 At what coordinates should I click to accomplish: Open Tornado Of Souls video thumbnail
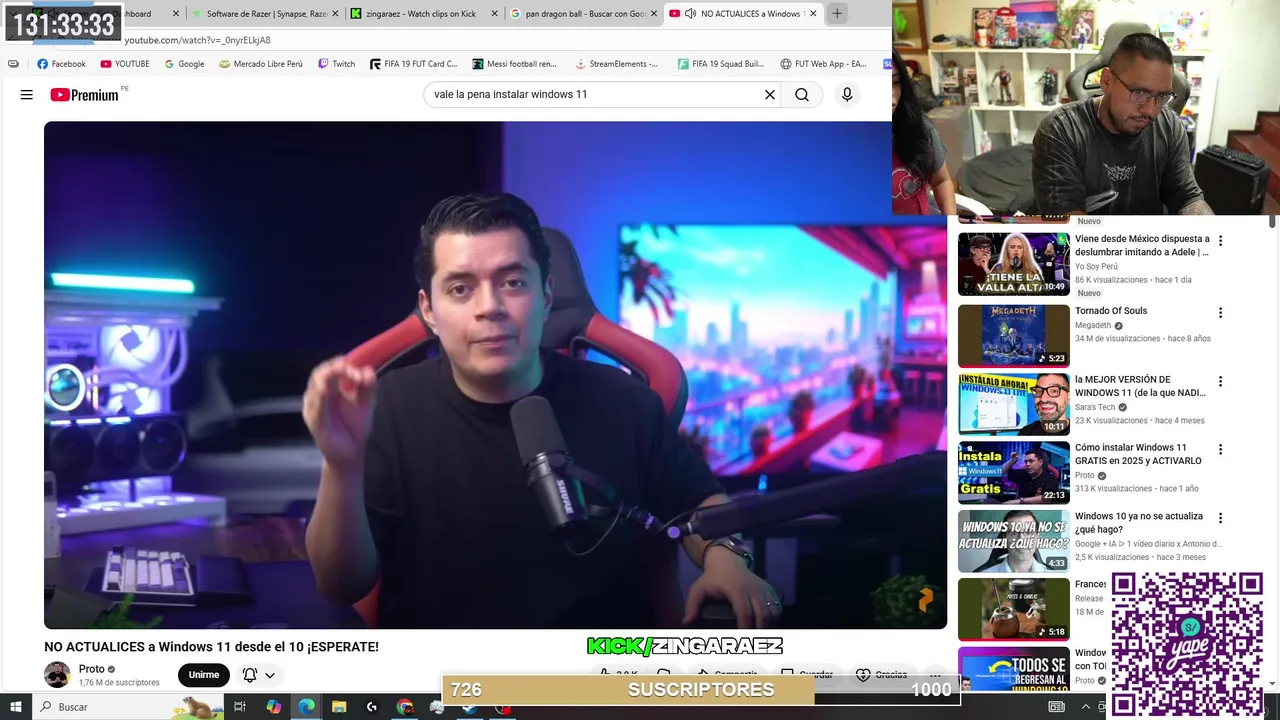tap(1014, 336)
